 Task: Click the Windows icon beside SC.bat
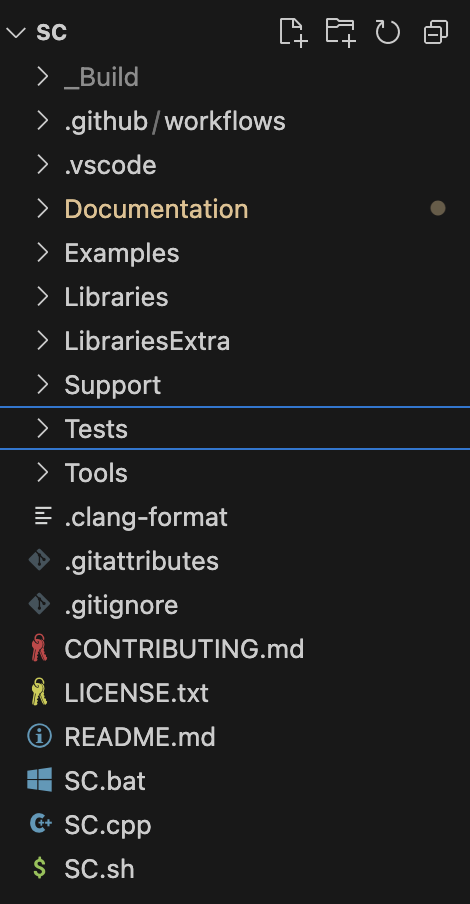click(40, 780)
